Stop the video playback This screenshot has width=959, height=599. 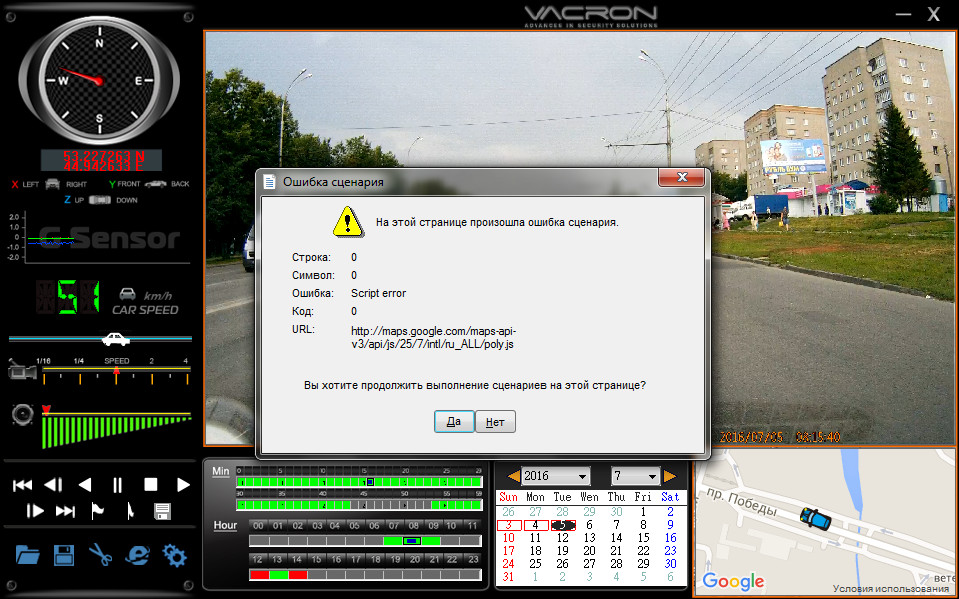coord(151,485)
